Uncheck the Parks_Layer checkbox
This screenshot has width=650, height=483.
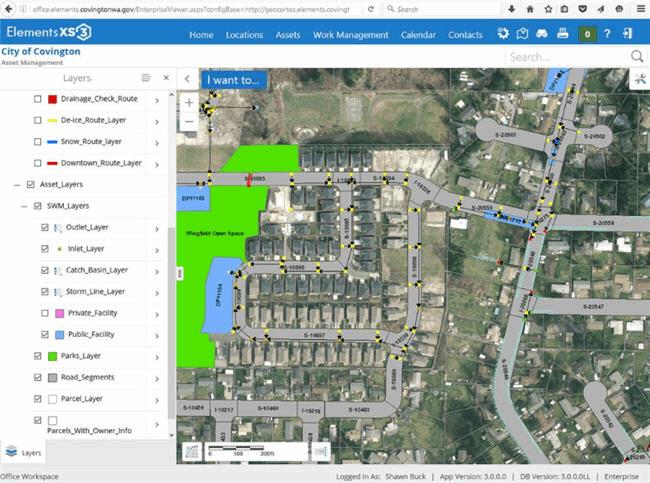[31, 355]
